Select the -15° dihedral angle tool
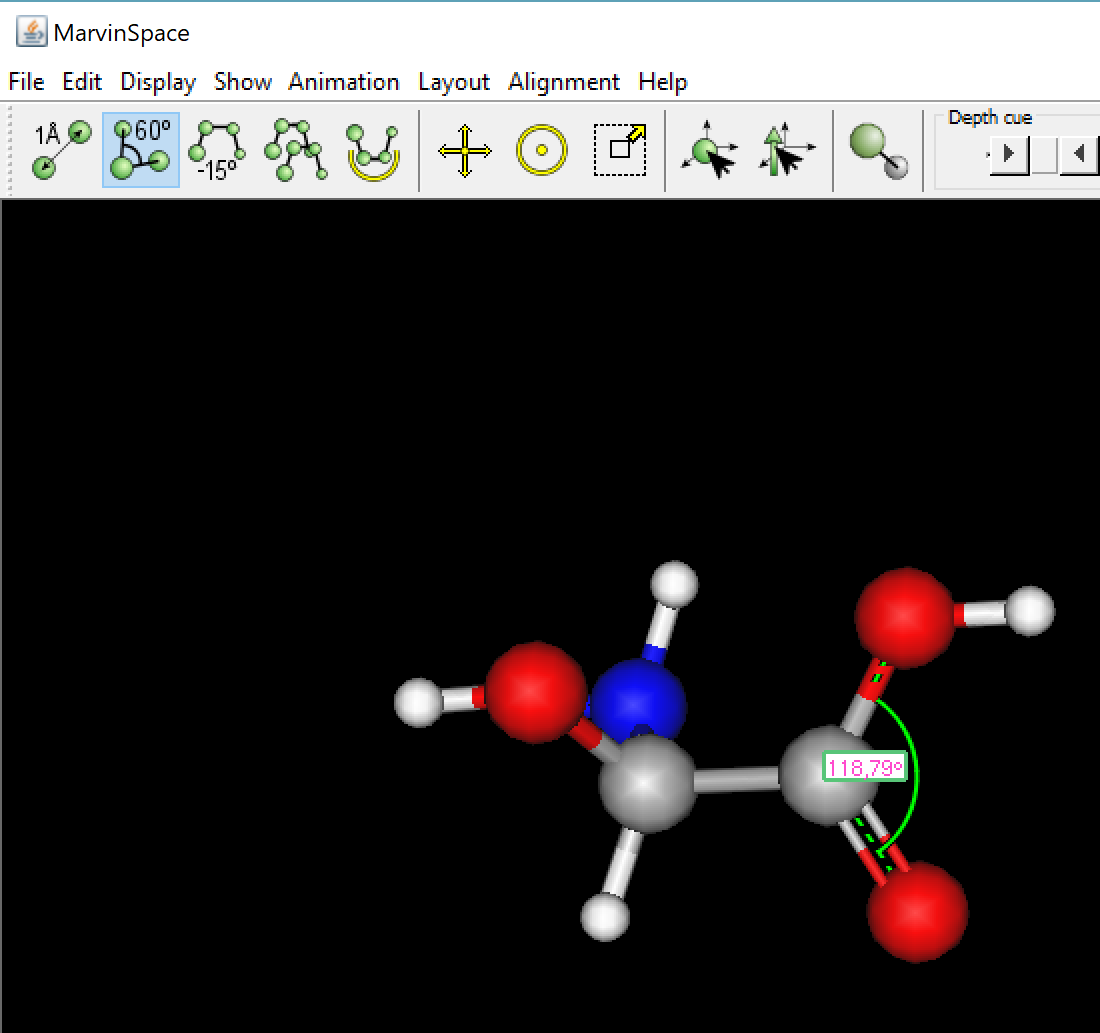 218,151
